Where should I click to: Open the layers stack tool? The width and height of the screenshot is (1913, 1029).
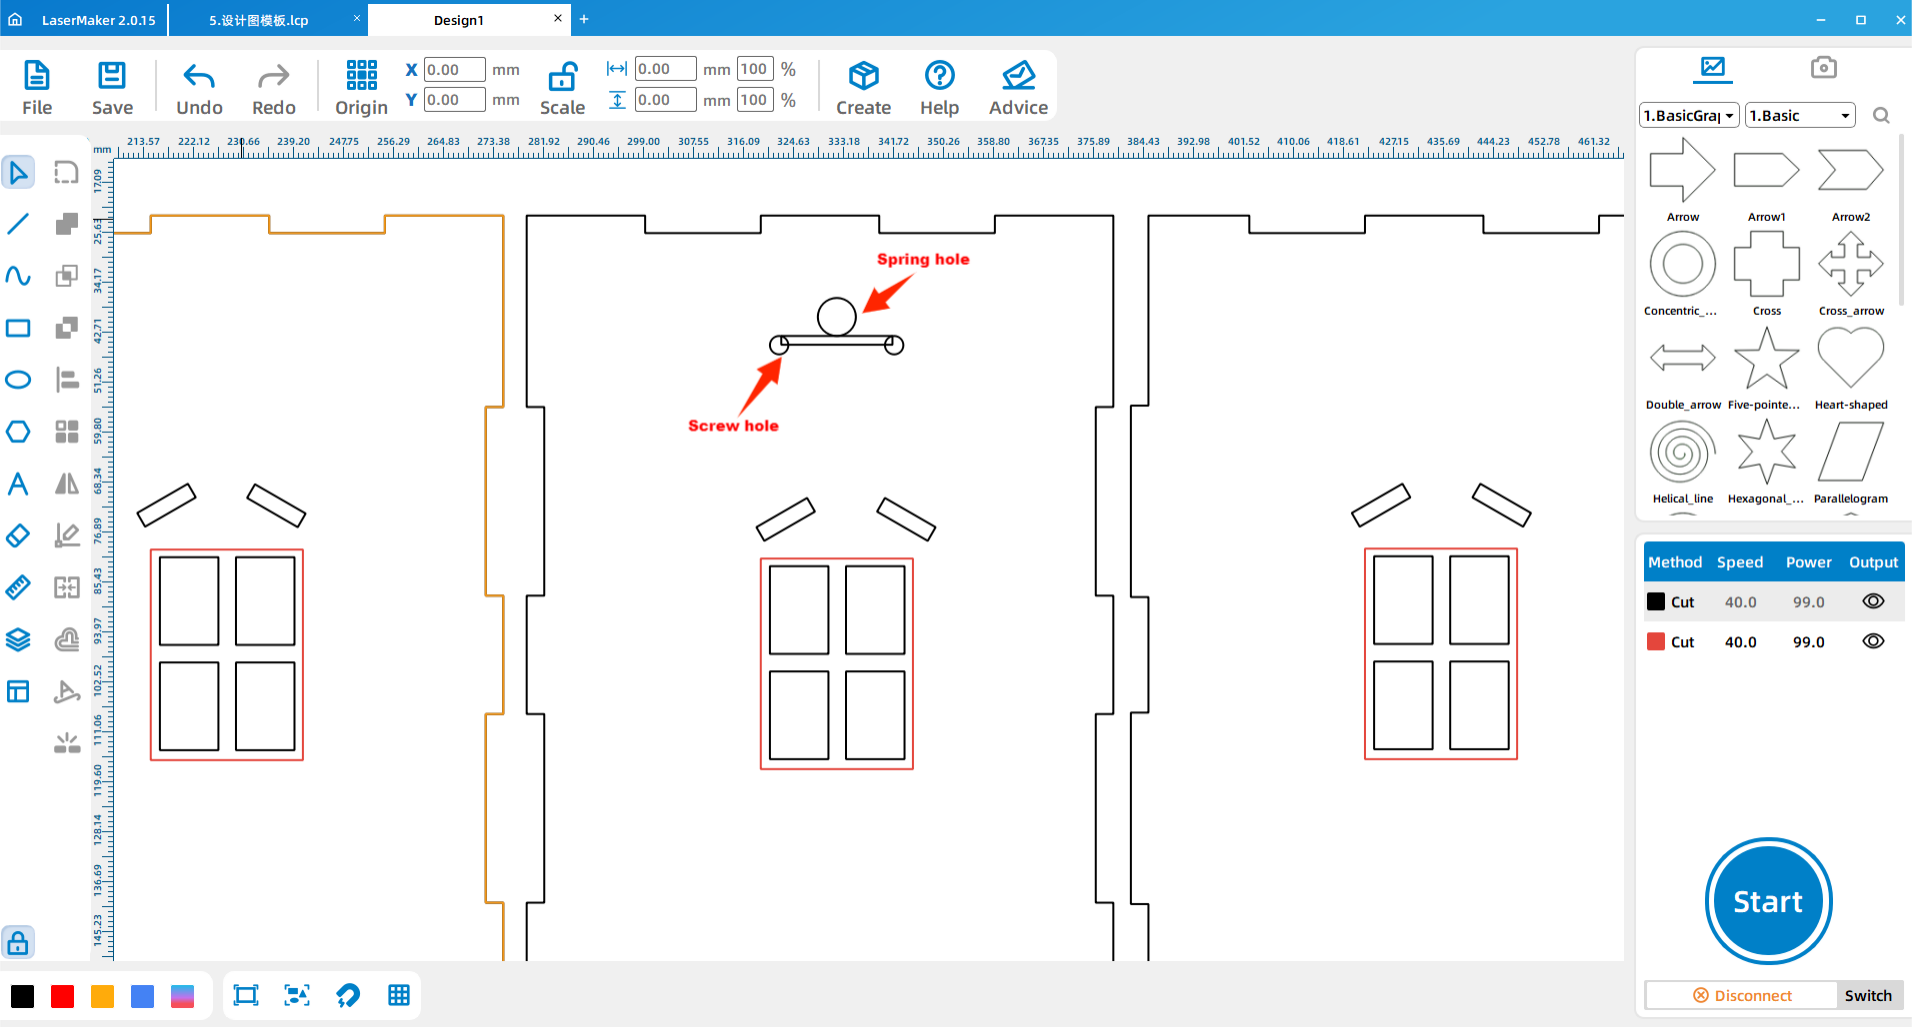[x=18, y=639]
